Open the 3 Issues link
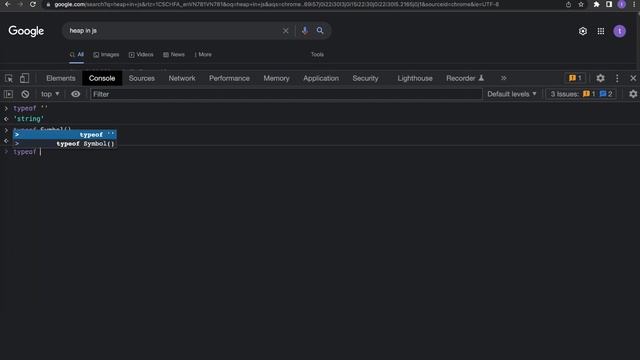 coord(581,94)
